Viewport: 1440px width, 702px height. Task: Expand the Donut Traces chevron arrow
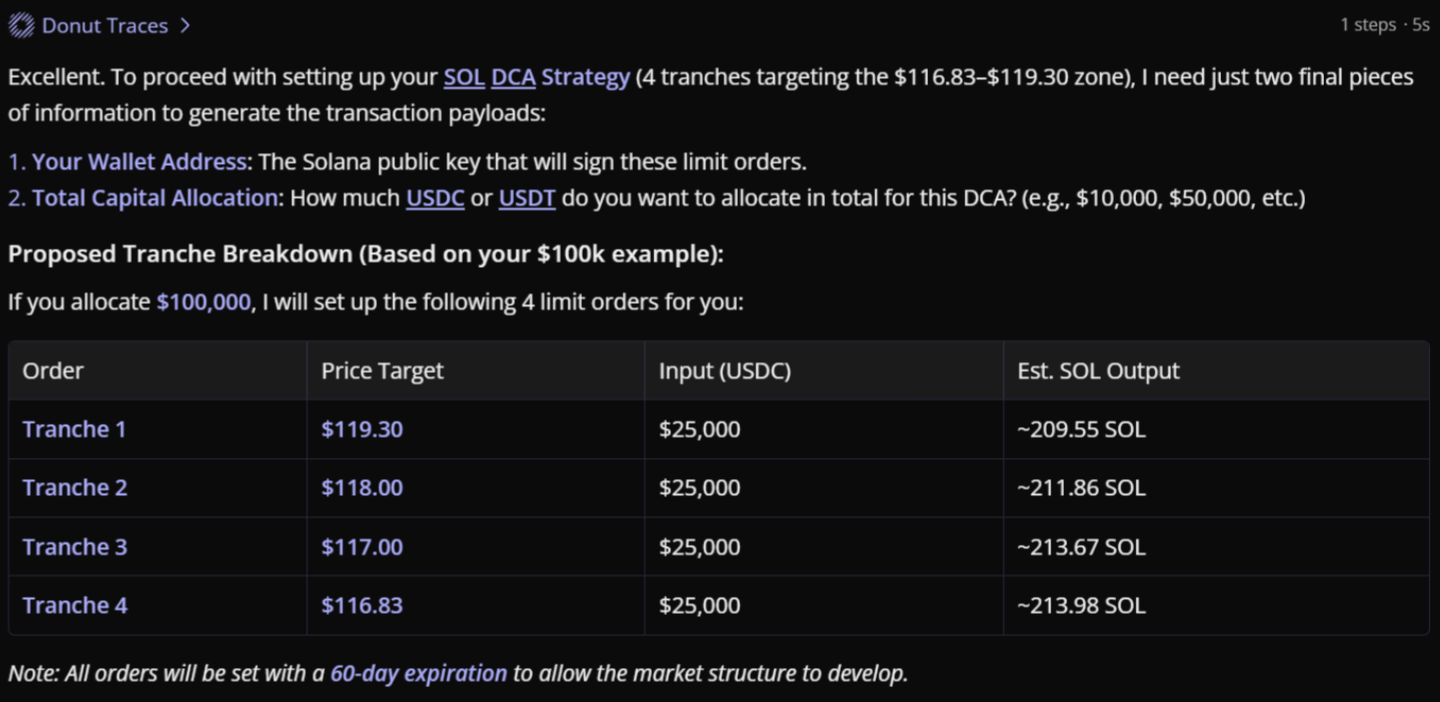tap(185, 26)
